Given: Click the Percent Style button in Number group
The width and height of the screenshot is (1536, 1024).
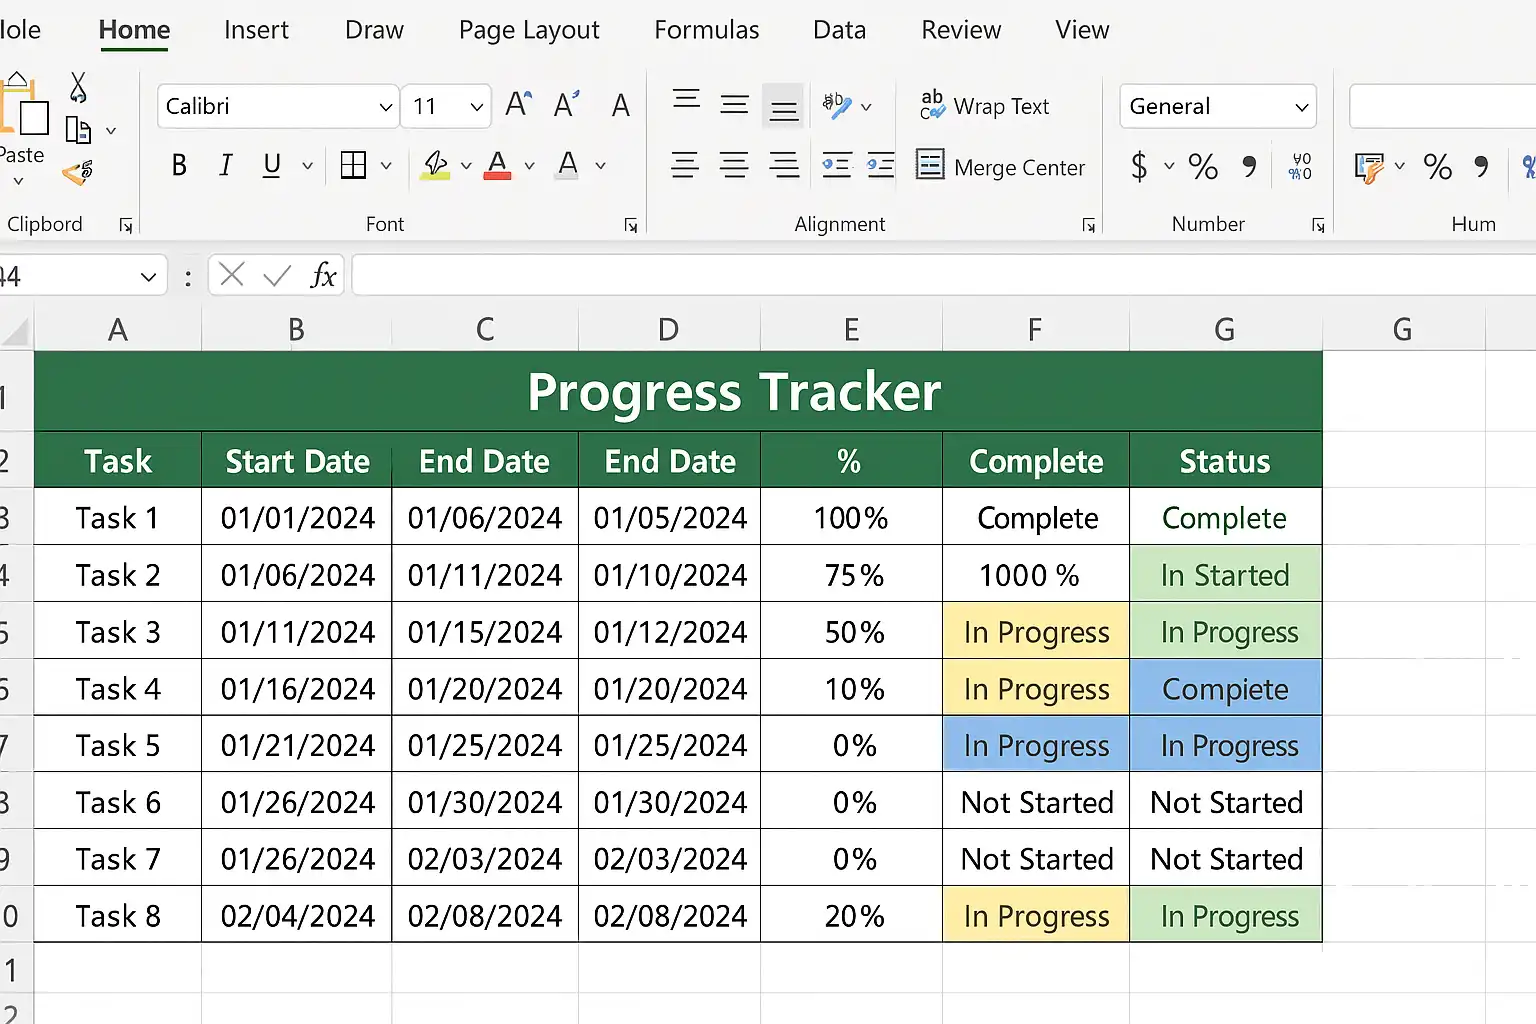Looking at the screenshot, I should [1203, 166].
